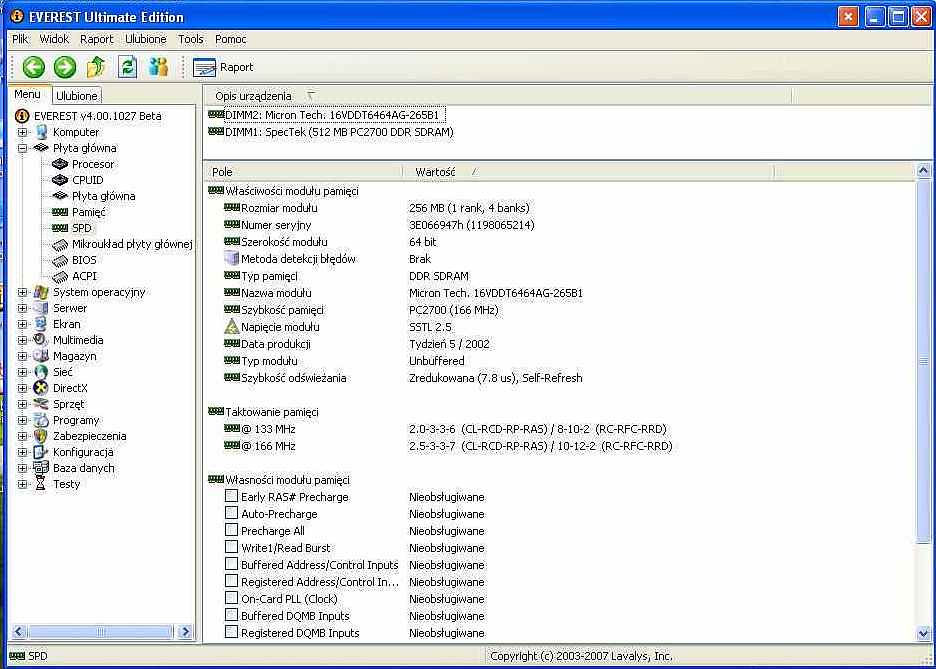The width and height of the screenshot is (936, 669).
Task: Select the Serwer tree icon
Action: point(41,308)
